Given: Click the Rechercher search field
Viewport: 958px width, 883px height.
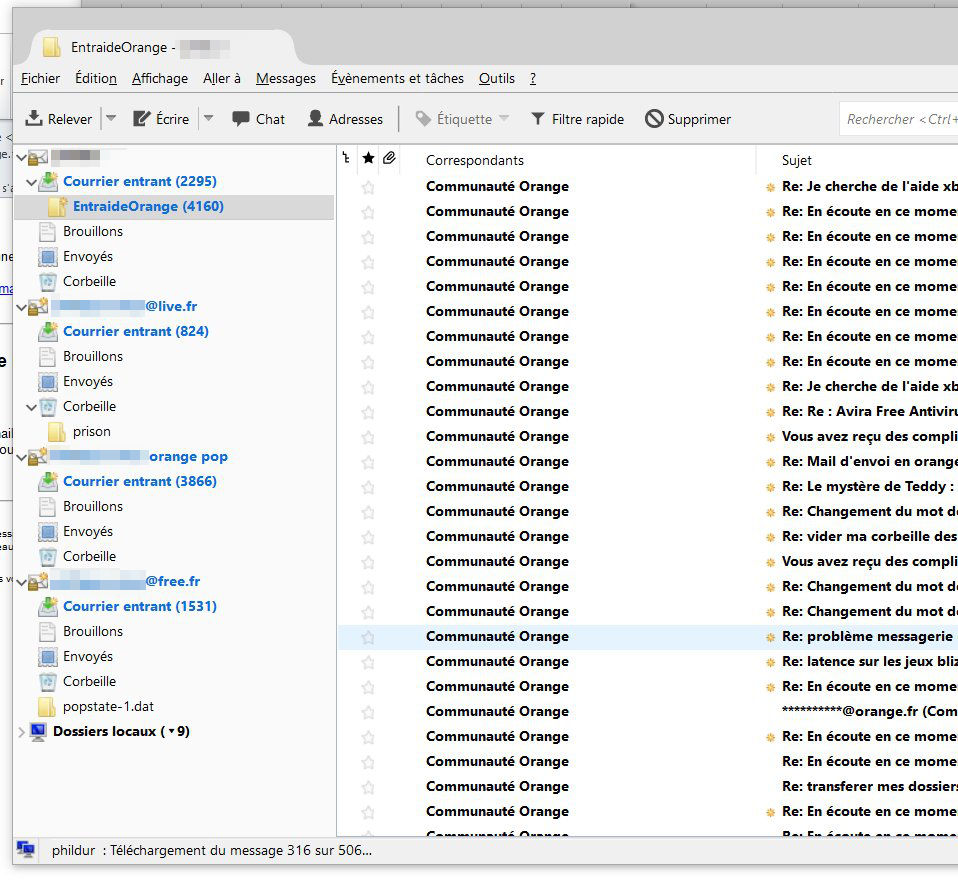Looking at the screenshot, I should click(x=900, y=119).
